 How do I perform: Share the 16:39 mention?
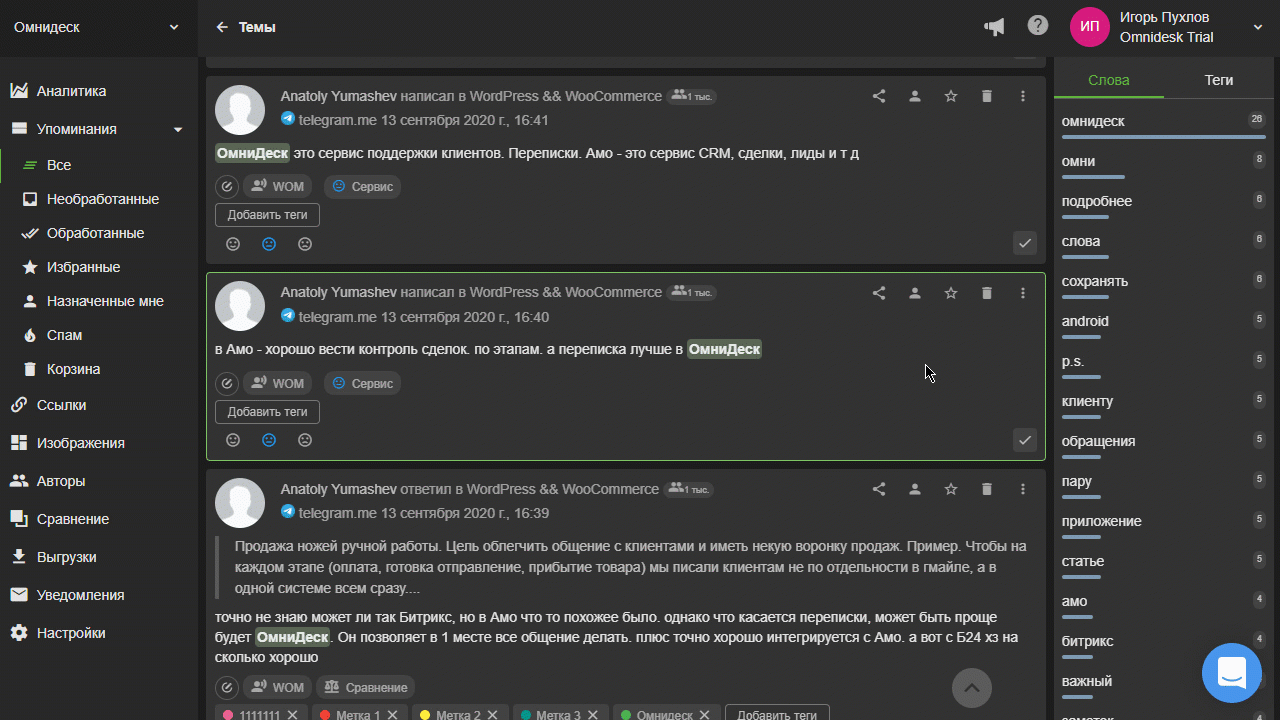(879, 489)
